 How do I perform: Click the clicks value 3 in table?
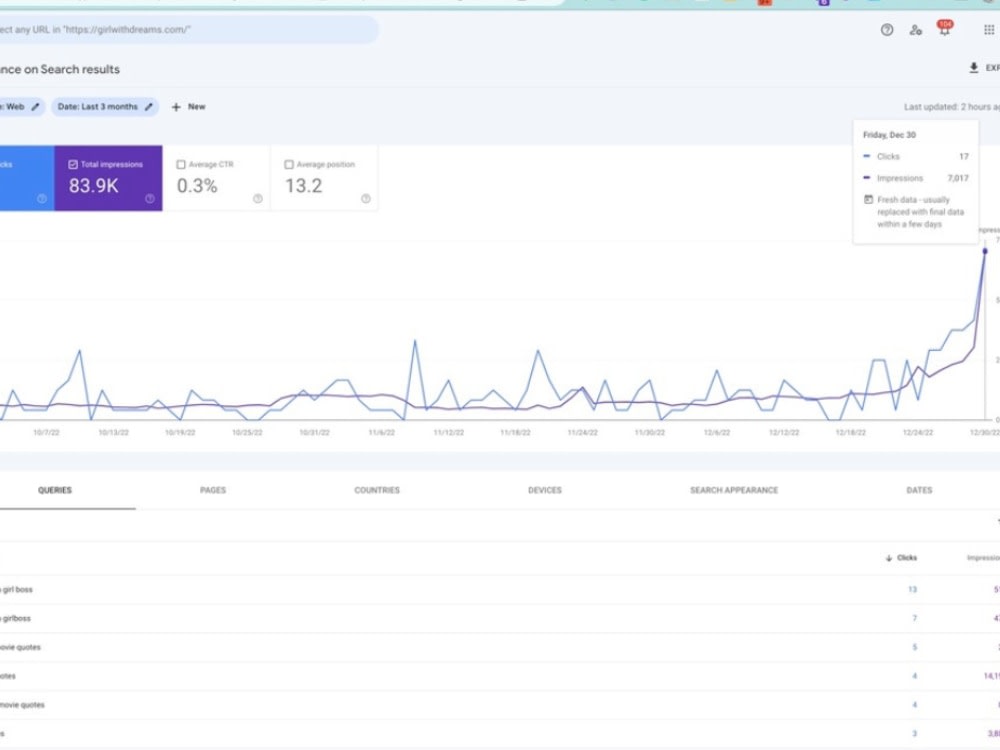(915, 733)
